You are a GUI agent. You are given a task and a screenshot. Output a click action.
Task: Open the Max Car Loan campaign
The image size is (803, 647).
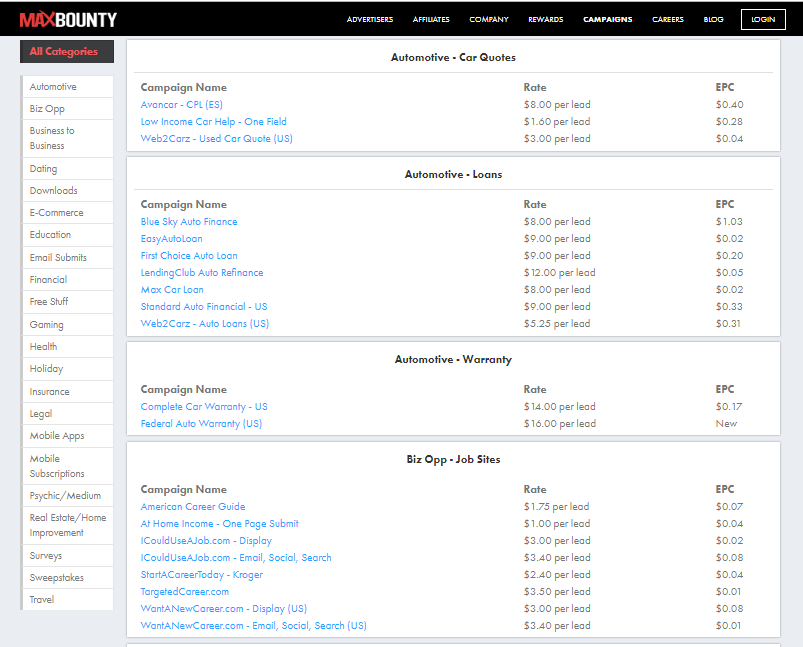(x=172, y=289)
